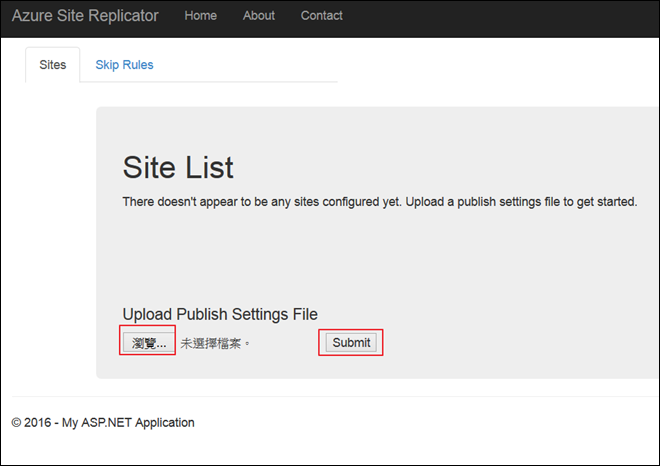Click empty white area below the footer text
The image size is (660, 466).
[330, 450]
